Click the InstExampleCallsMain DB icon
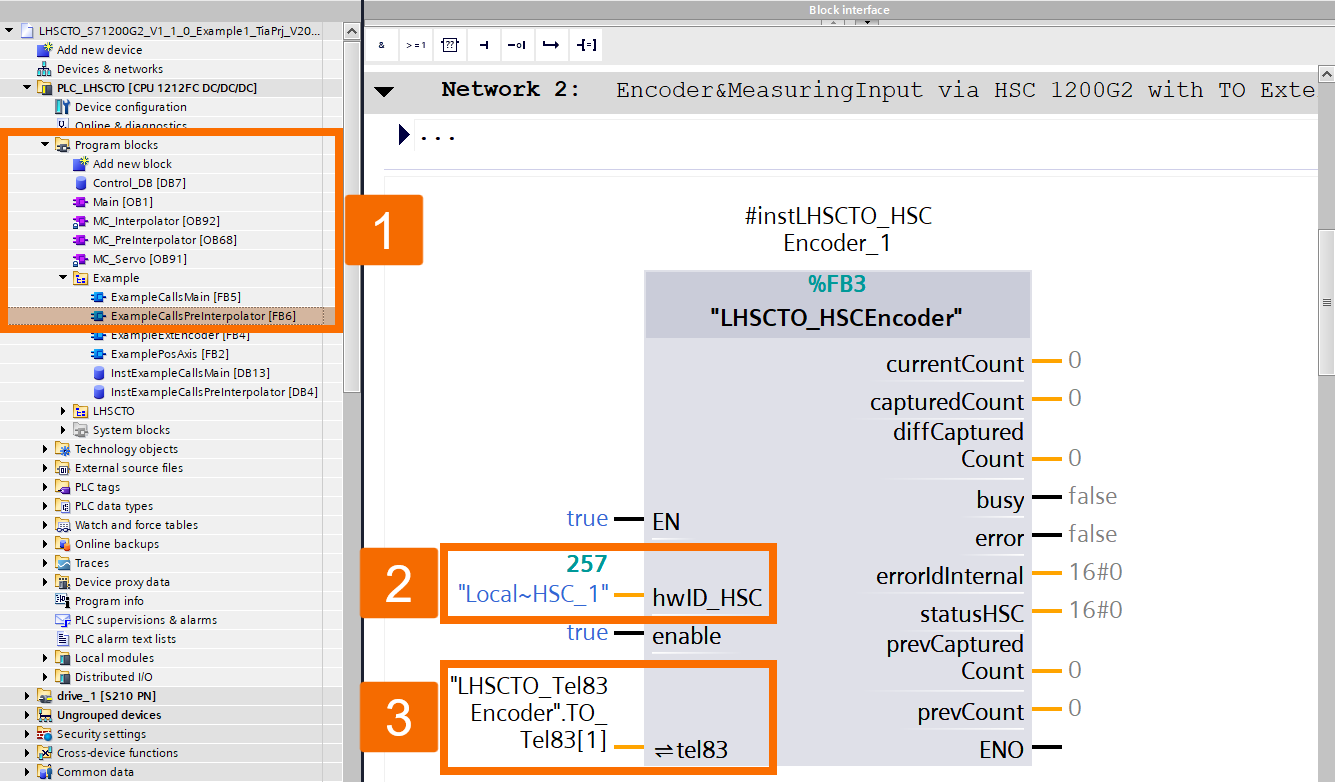Viewport: 1335px width, 782px height. [99, 373]
